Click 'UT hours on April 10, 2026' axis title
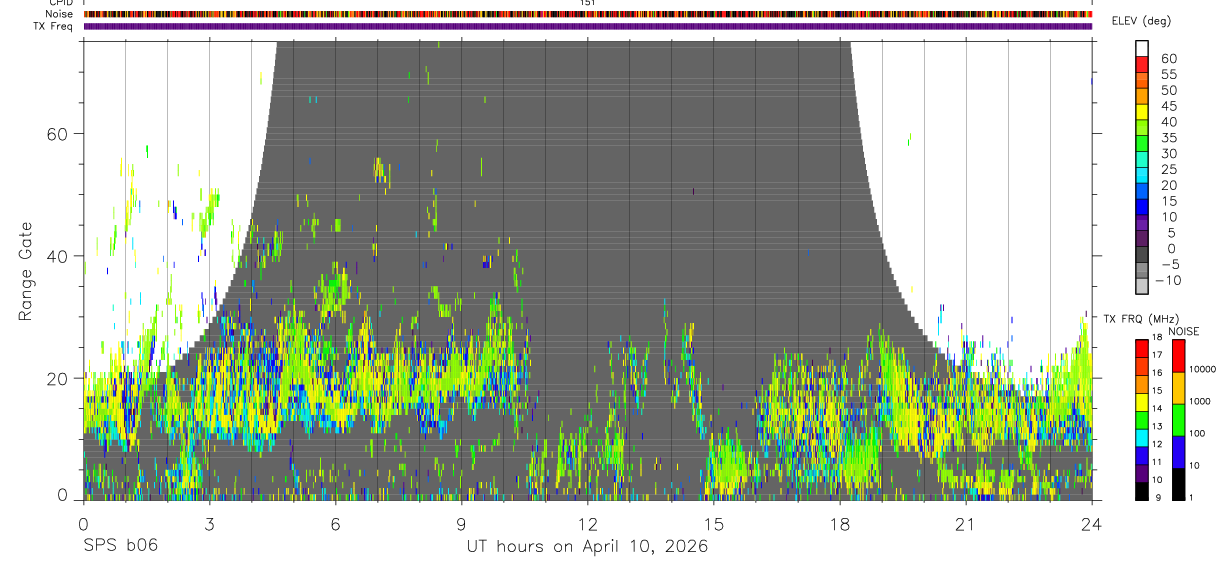This screenshot has height=567, width=1228. tap(587, 547)
